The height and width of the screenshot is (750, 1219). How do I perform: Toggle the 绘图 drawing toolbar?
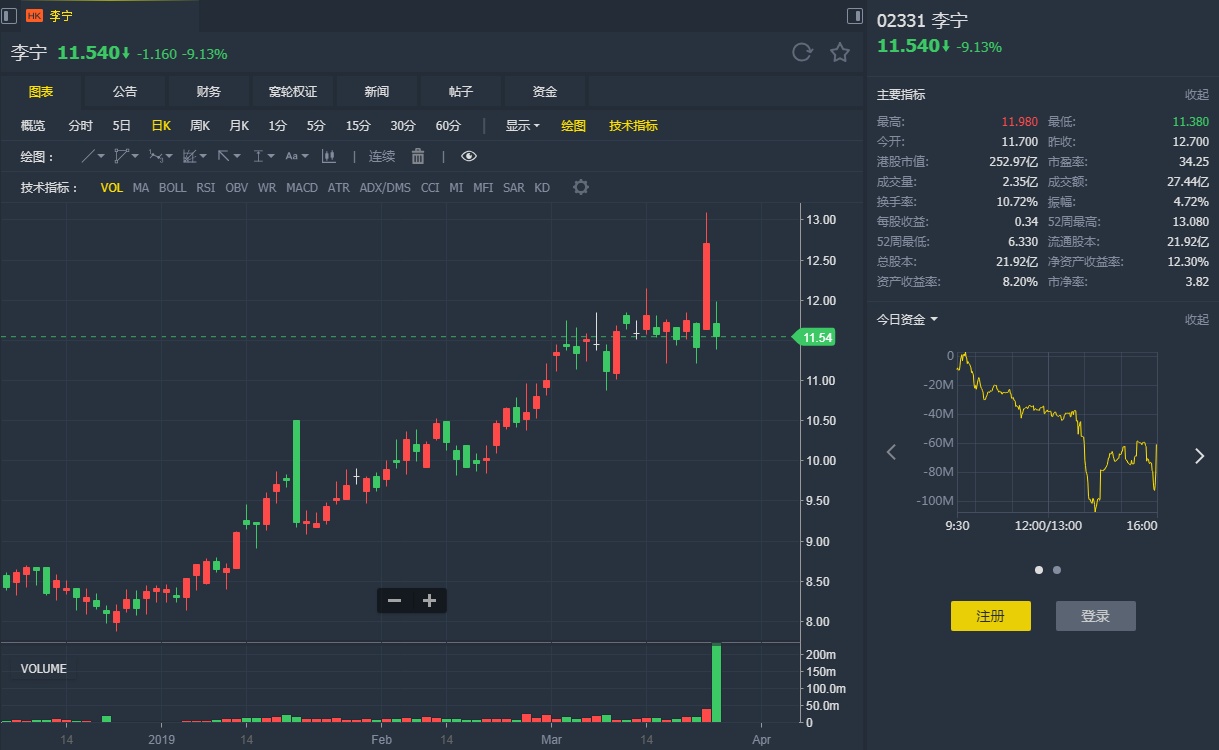574,126
